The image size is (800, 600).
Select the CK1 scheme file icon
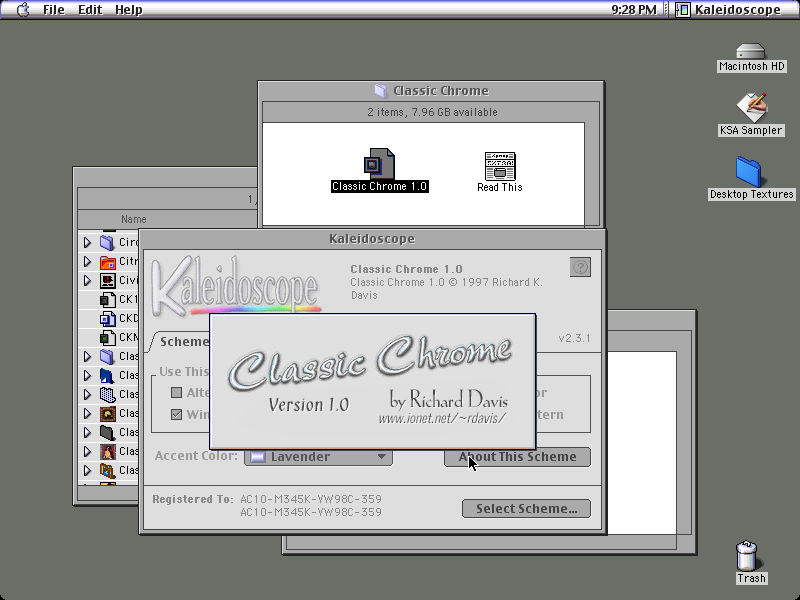[x=107, y=299]
